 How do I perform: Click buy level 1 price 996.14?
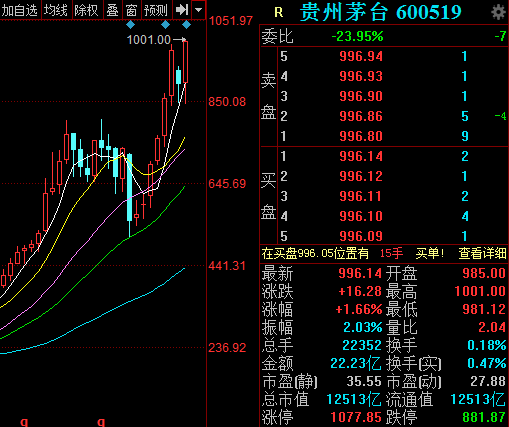coord(361,156)
